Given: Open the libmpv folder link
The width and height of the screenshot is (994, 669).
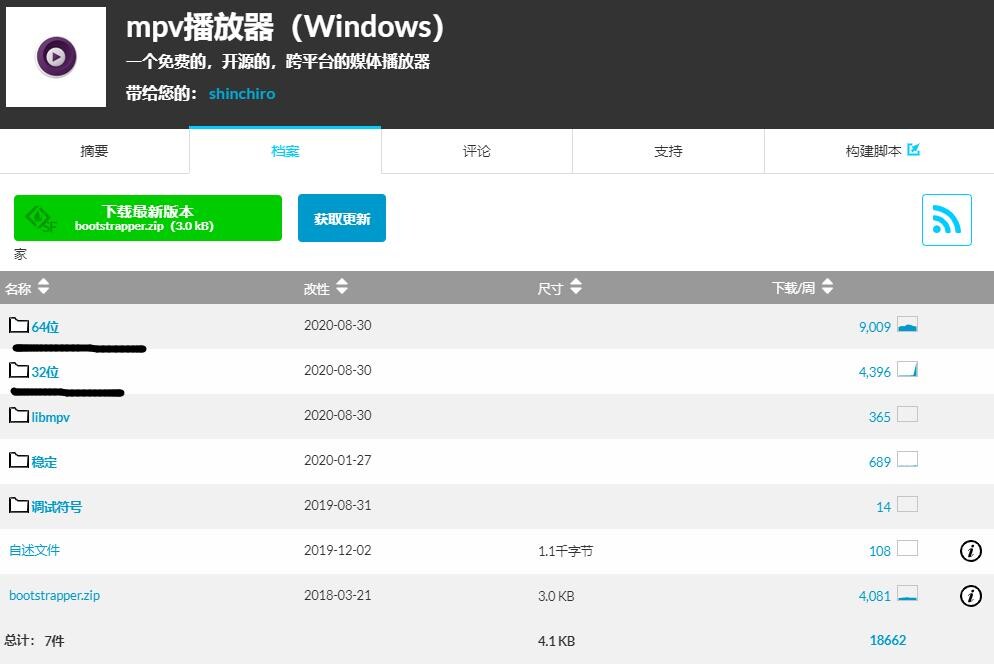Looking at the screenshot, I should pos(51,417).
